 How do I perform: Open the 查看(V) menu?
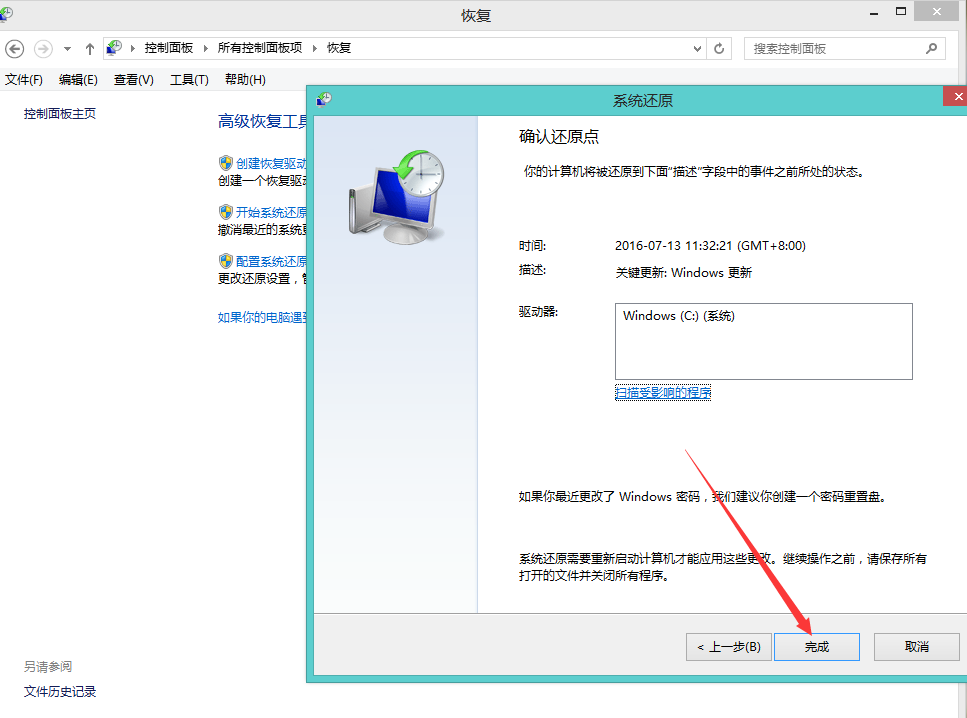(134, 80)
